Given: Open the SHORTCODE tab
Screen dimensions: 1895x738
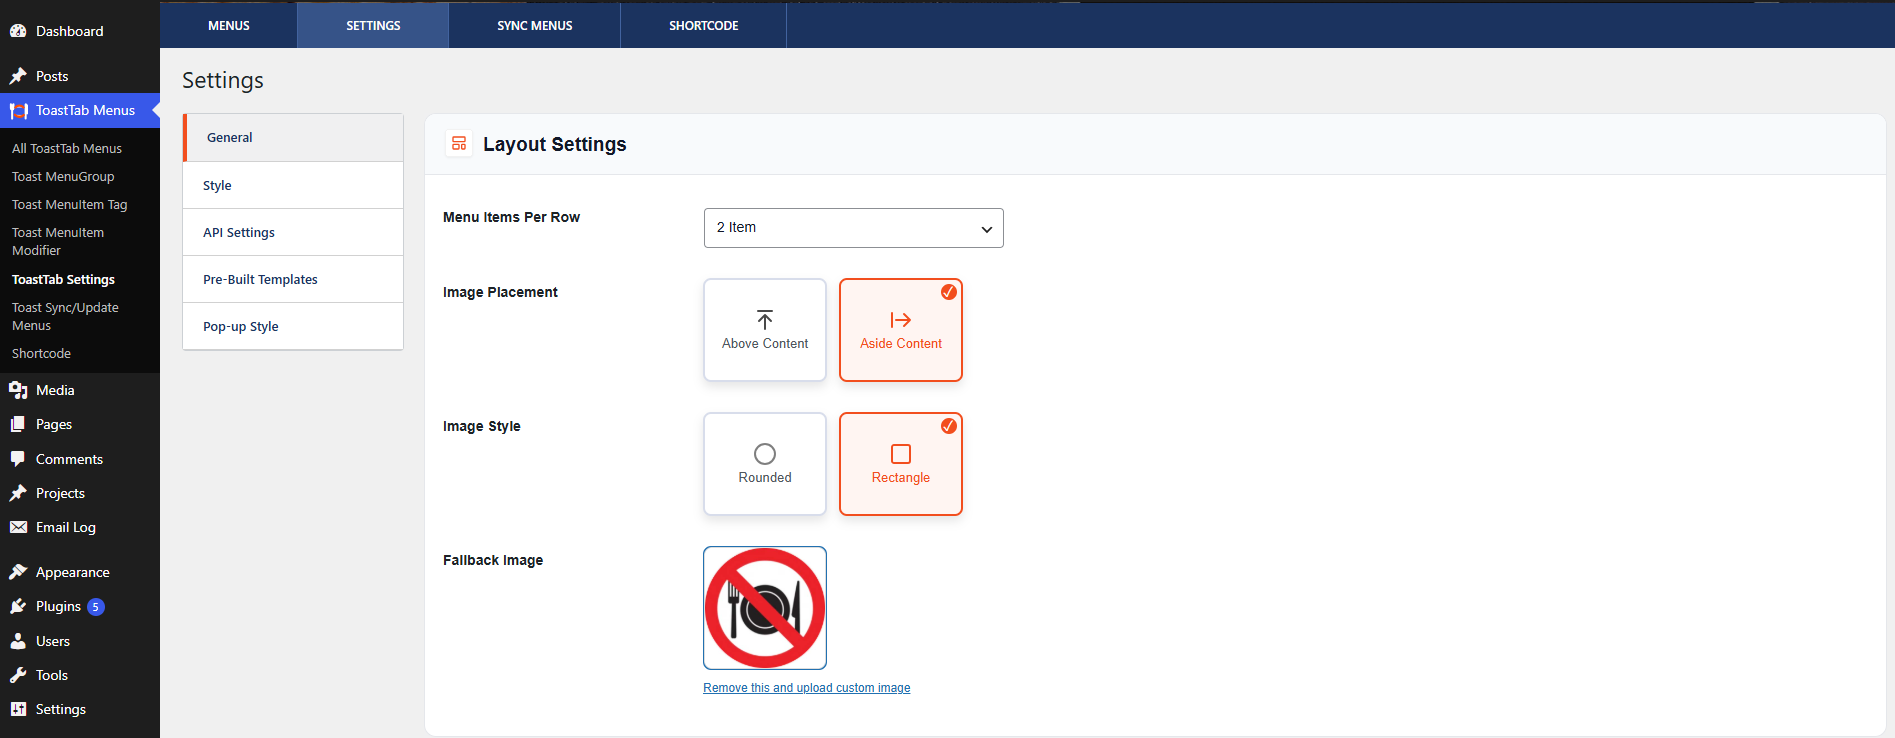Looking at the screenshot, I should (704, 25).
